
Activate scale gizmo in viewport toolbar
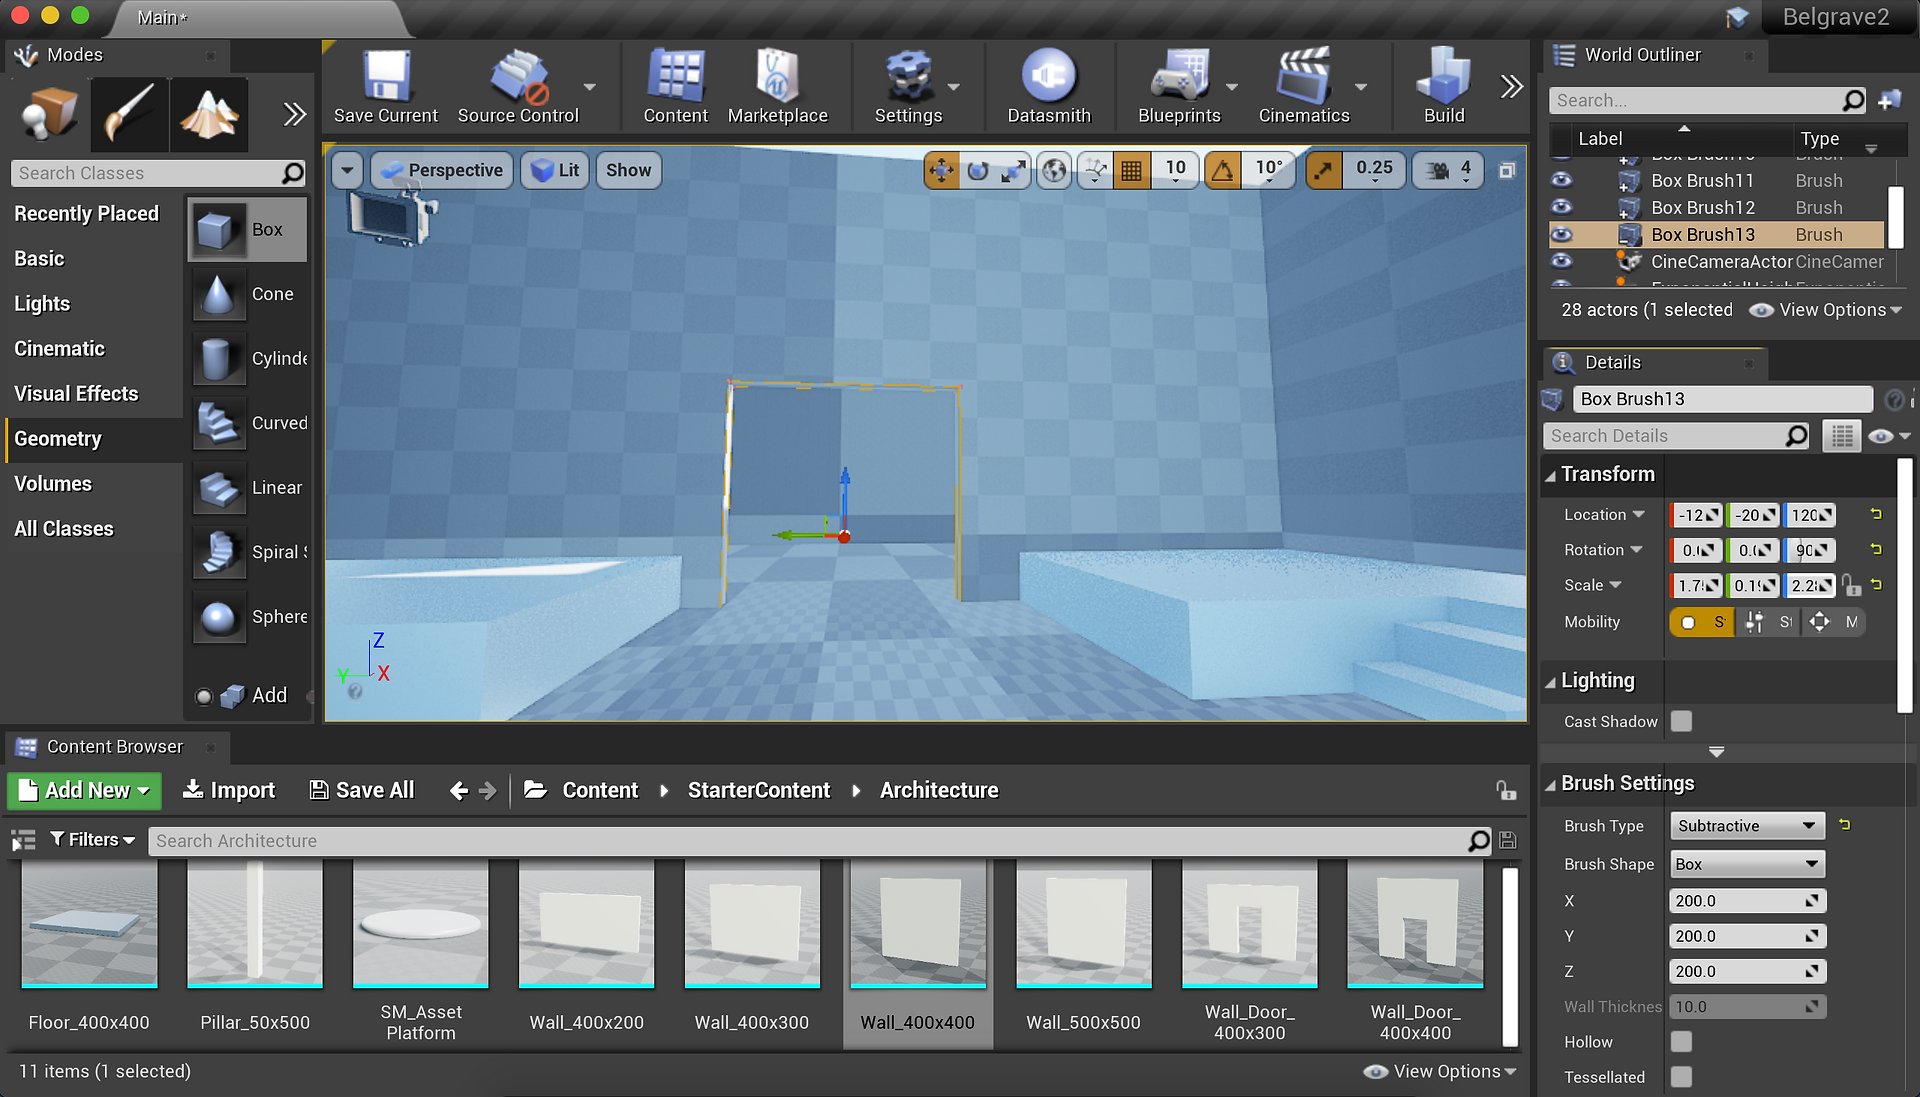coord(1013,171)
